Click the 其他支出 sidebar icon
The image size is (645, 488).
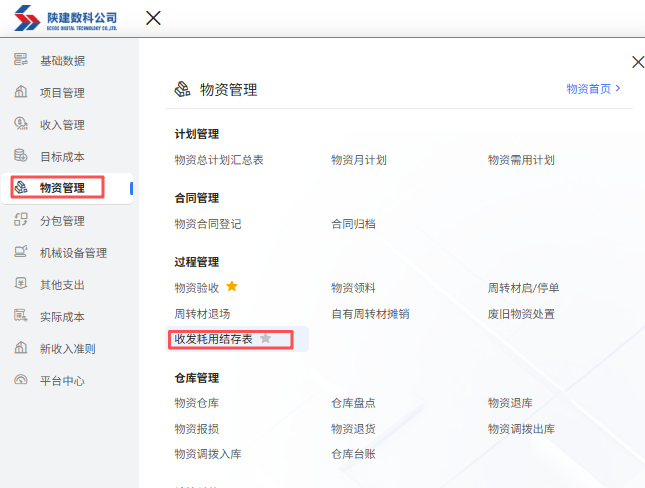click(x=20, y=284)
